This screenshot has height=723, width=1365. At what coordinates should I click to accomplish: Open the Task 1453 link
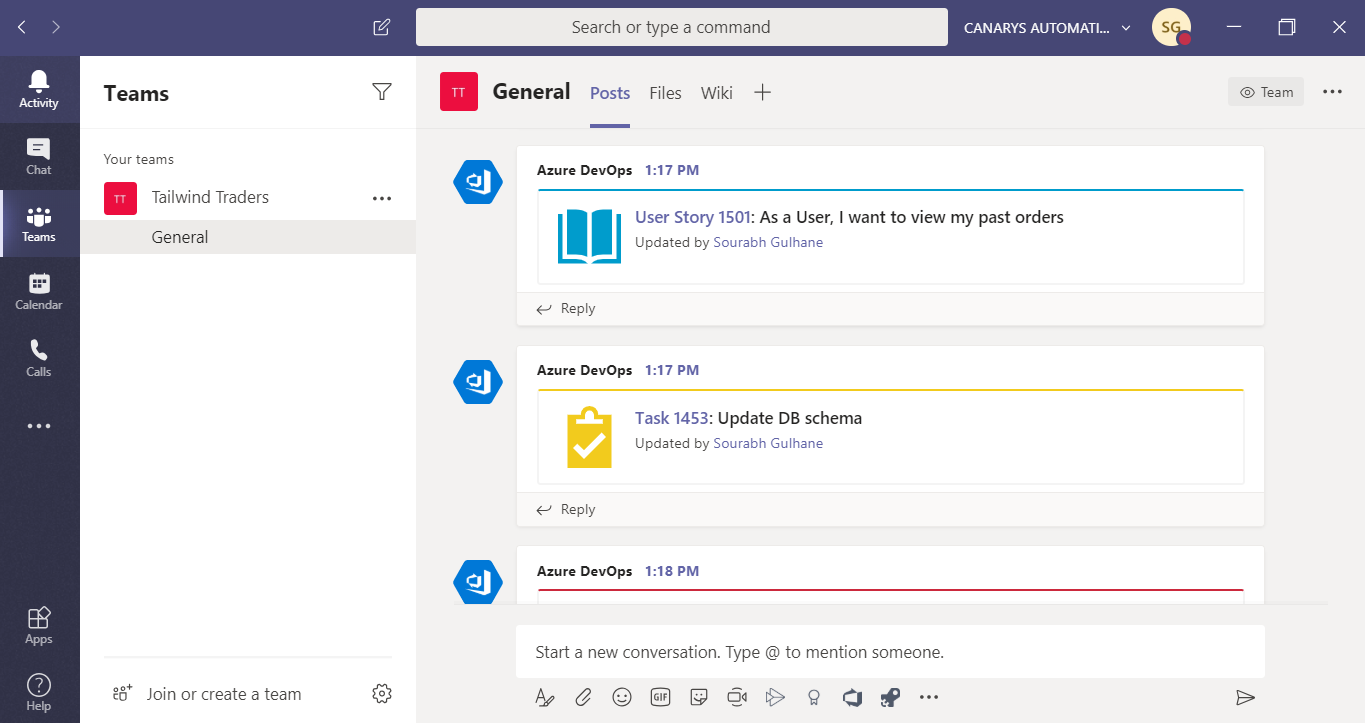pos(672,418)
